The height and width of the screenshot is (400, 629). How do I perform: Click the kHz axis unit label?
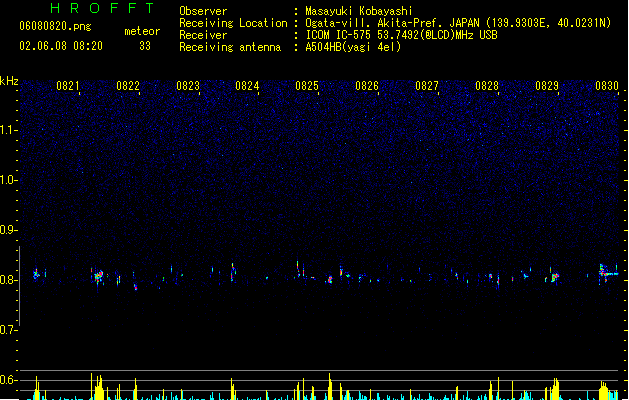pyautogui.click(x=9, y=81)
